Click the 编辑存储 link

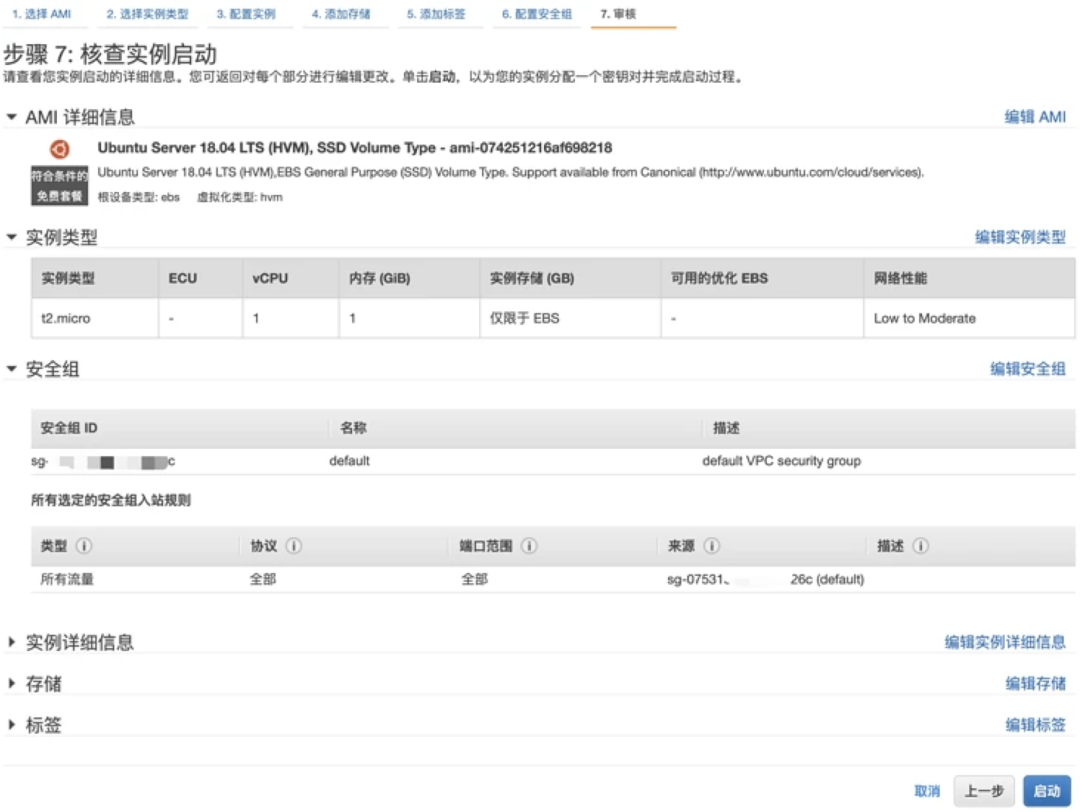pyautogui.click(x=1035, y=683)
